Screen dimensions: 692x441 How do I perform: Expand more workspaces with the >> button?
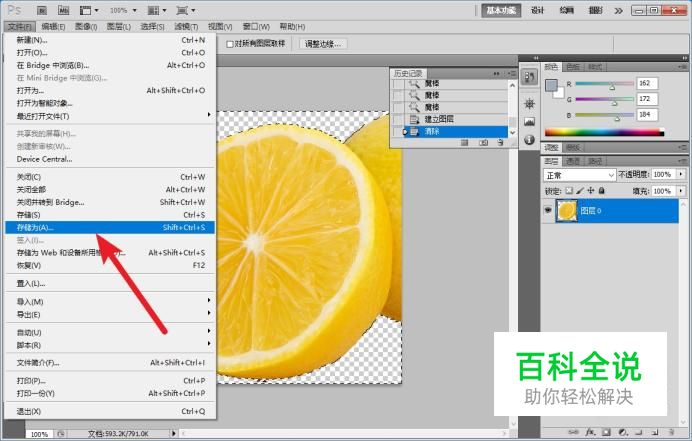619,11
